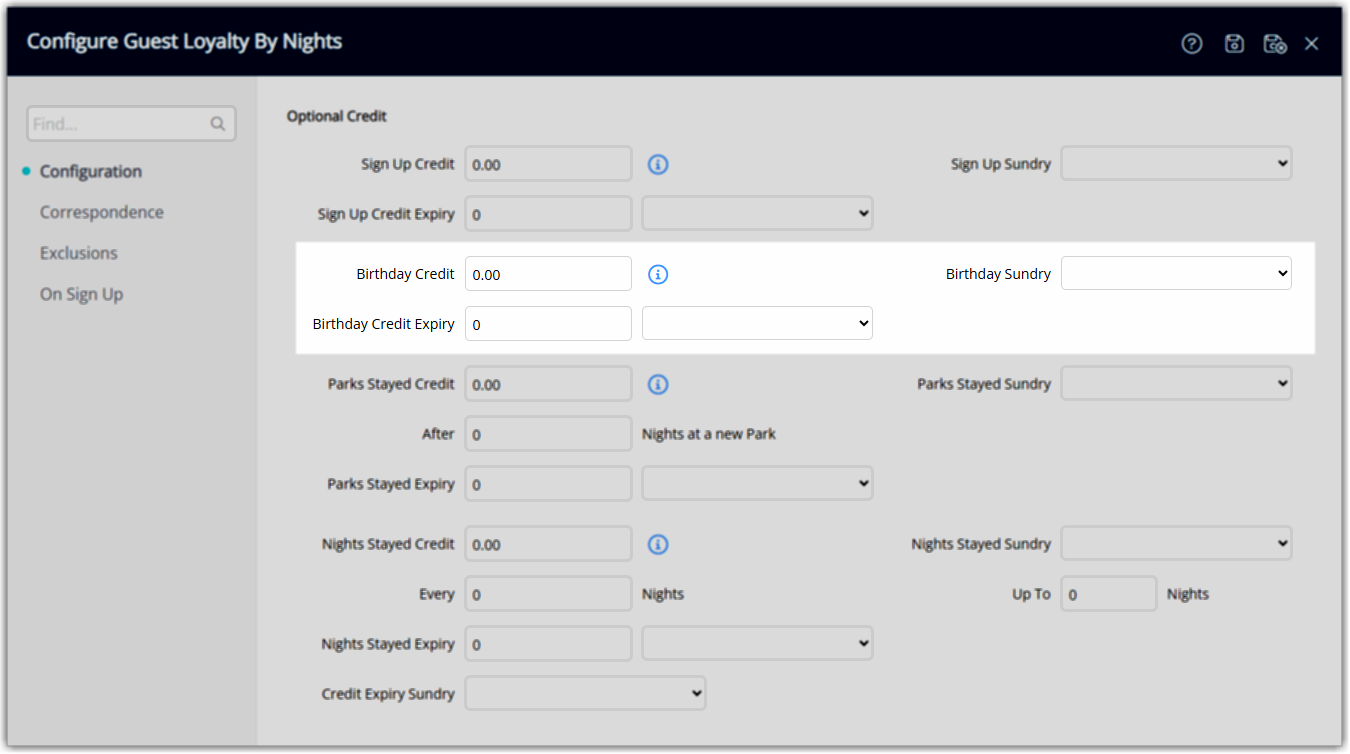Viewport: 1350px width, 754px height.
Task: Show info for Parks Stayed Credit
Action: [x=658, y=384]
